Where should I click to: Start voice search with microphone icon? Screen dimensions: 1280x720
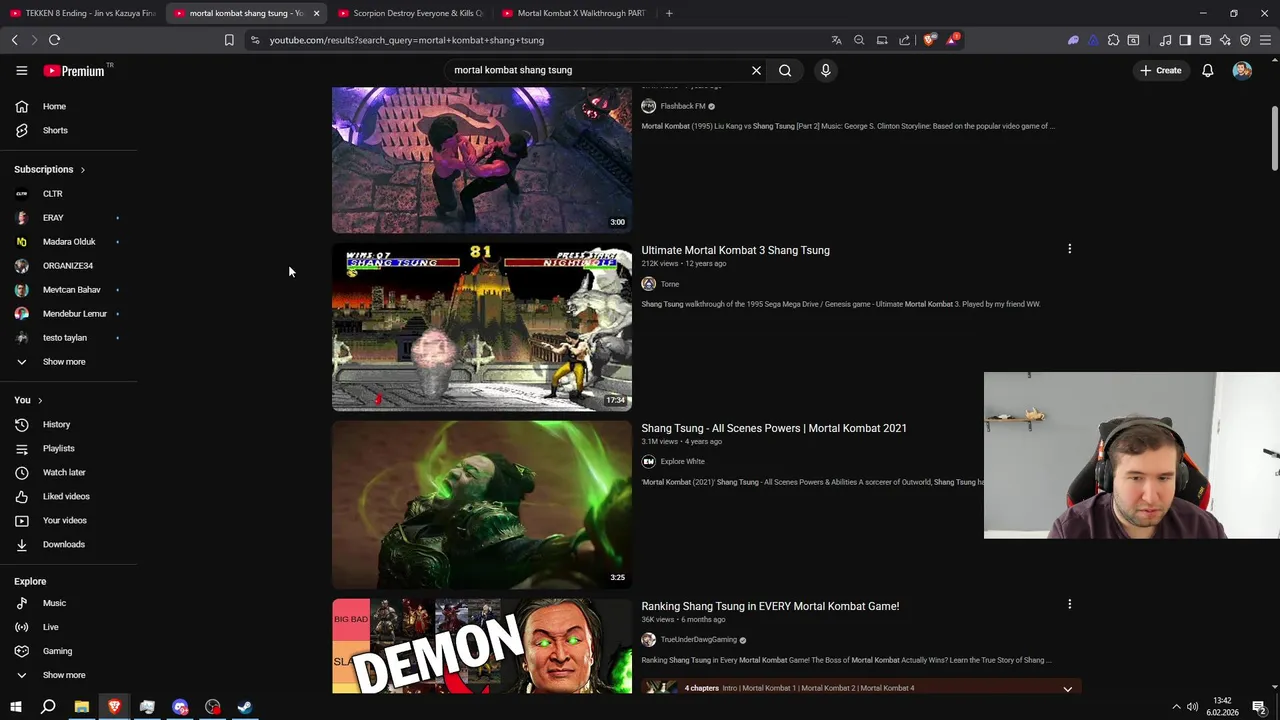pyautogui.click(x=825, y=70)
